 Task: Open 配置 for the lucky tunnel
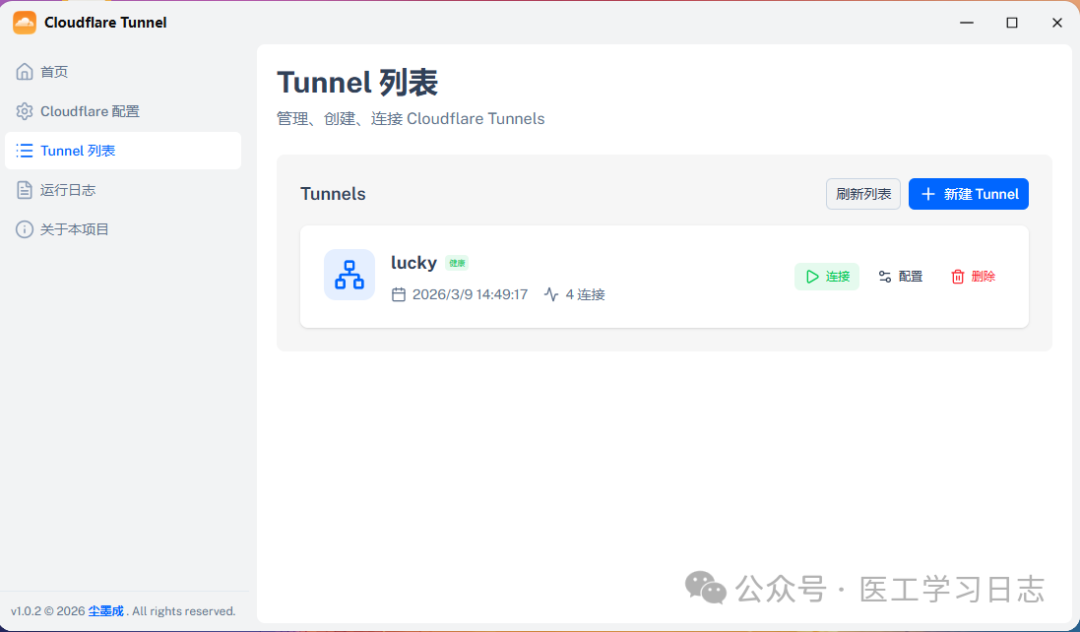point(900,276)
